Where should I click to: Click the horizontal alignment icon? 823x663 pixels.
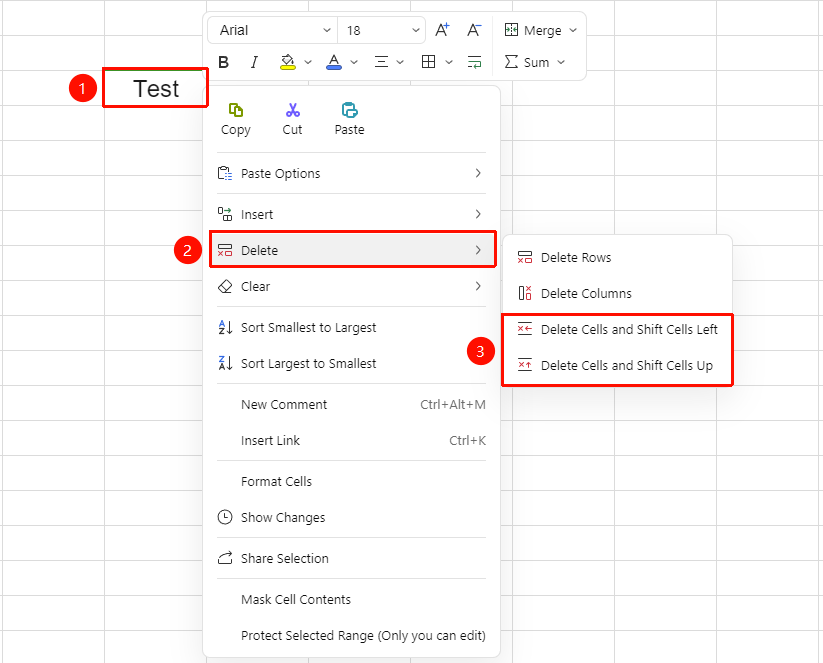pyautogui.click(x=381, y=62)
